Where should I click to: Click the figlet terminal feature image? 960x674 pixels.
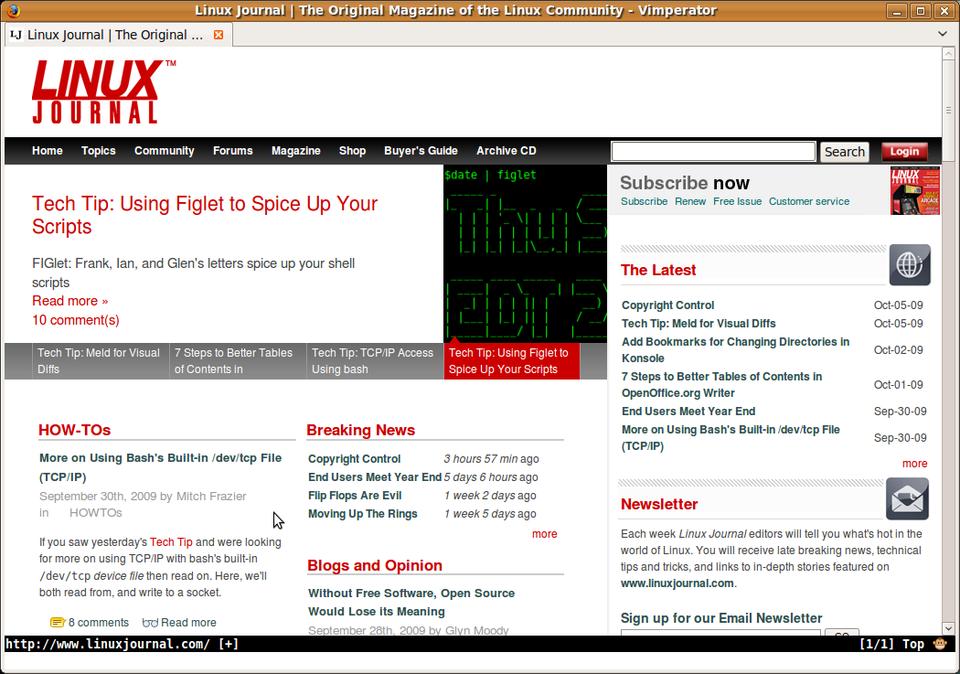point(525,253)
